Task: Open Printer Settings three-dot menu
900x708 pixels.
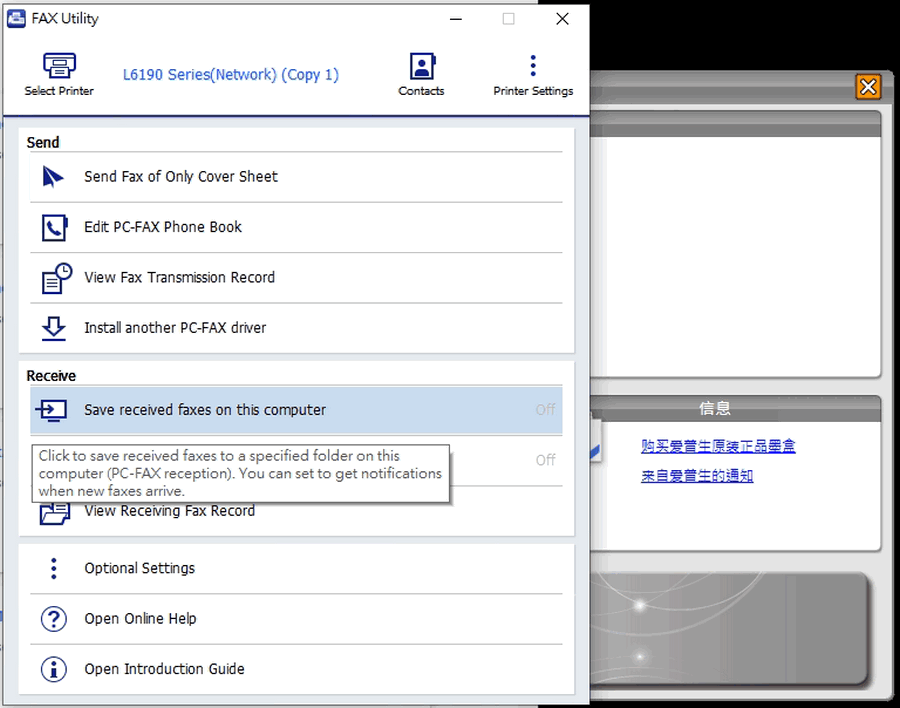Action: [532, 67]
